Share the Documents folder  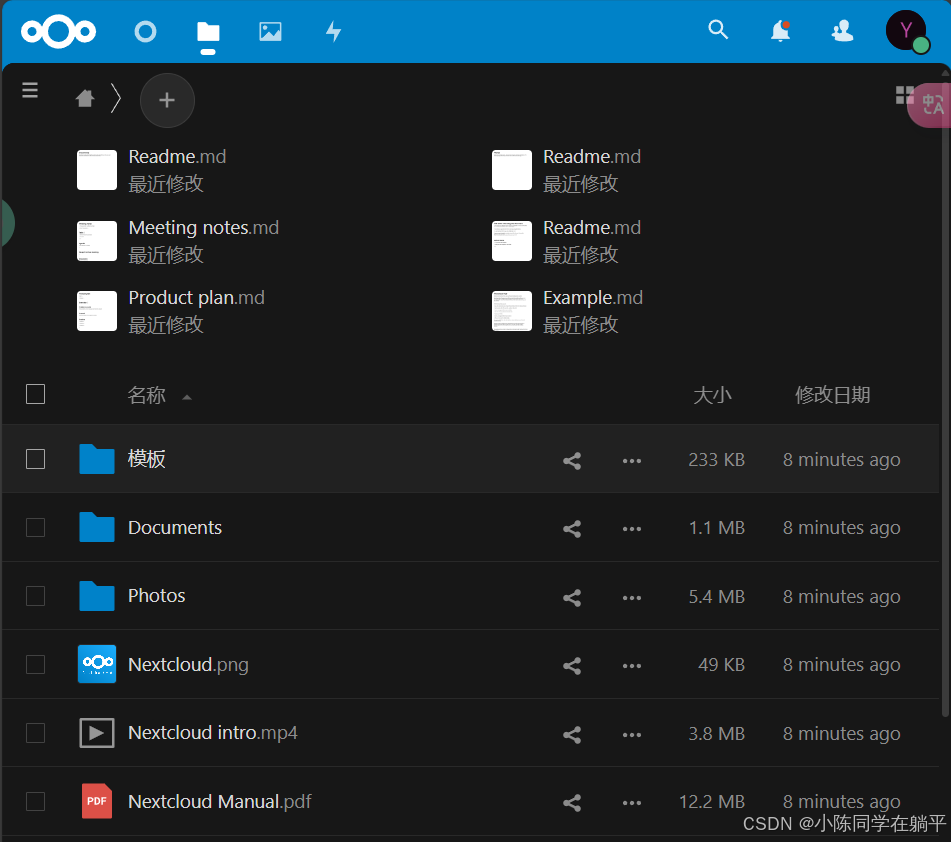tap(572, 528)
